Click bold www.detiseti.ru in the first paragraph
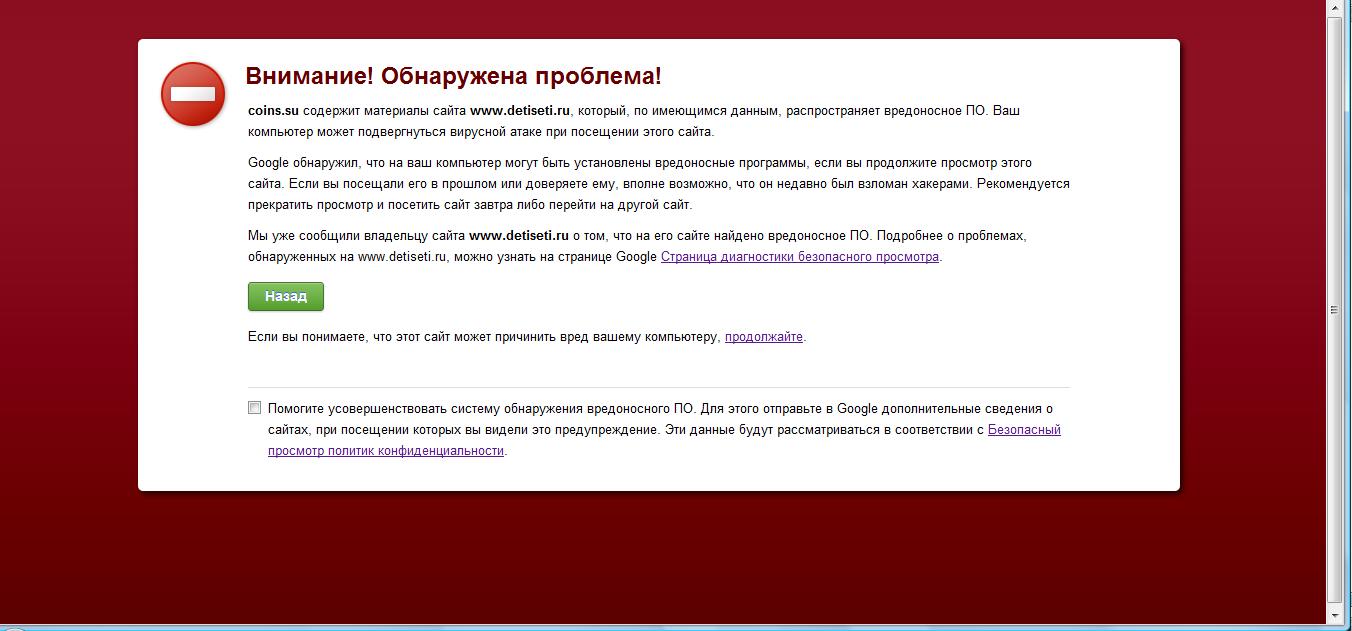The width and height of the screenshot is (1352, 631). (519, 111)
